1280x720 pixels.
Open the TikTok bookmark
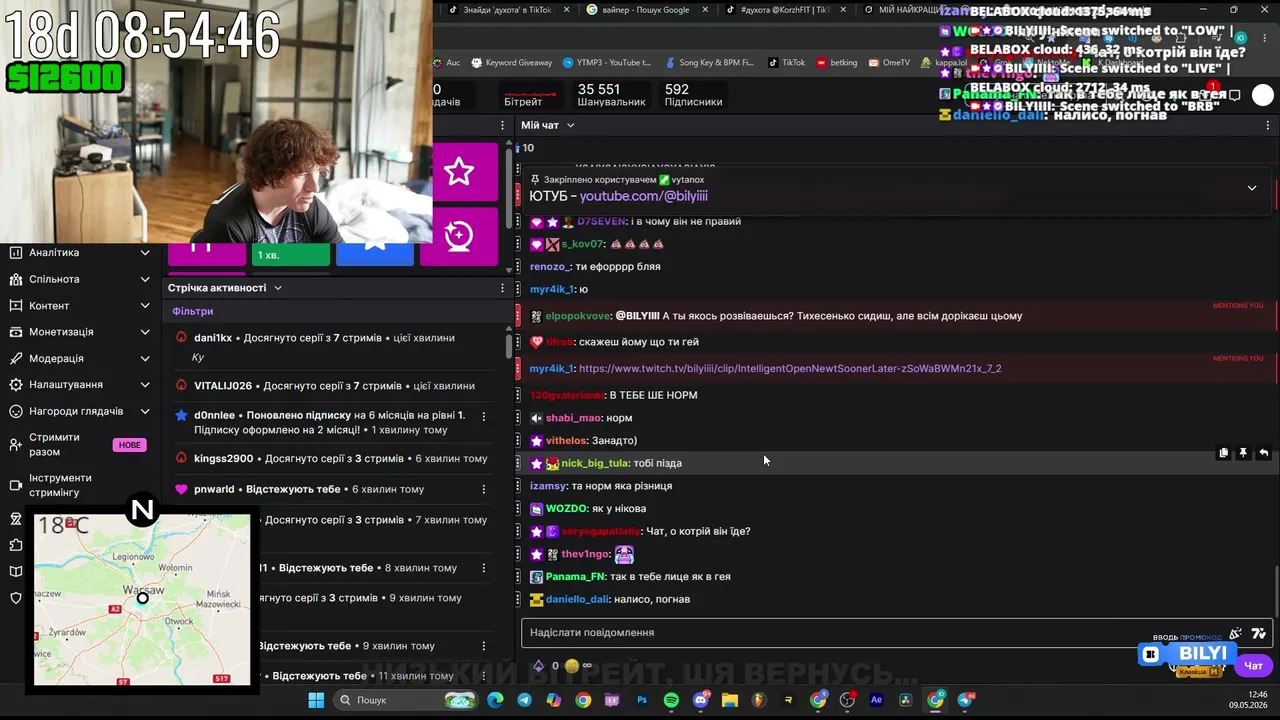click(786, 62)
